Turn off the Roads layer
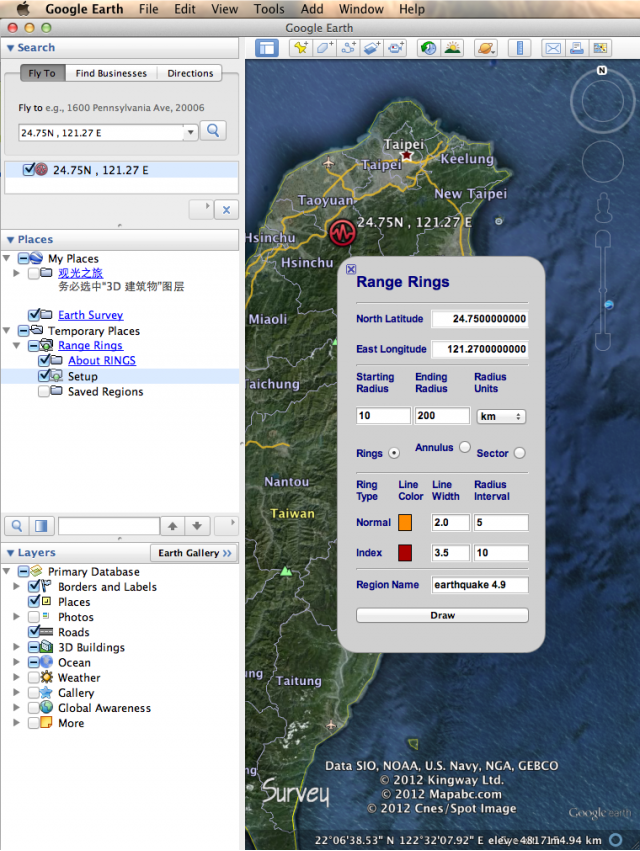Viewport: 640px width, 851px height. coord(34,632)
